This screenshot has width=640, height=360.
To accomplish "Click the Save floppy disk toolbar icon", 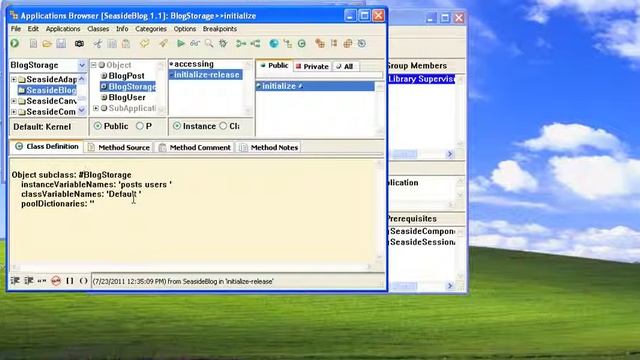I will (x=61, y=44).
